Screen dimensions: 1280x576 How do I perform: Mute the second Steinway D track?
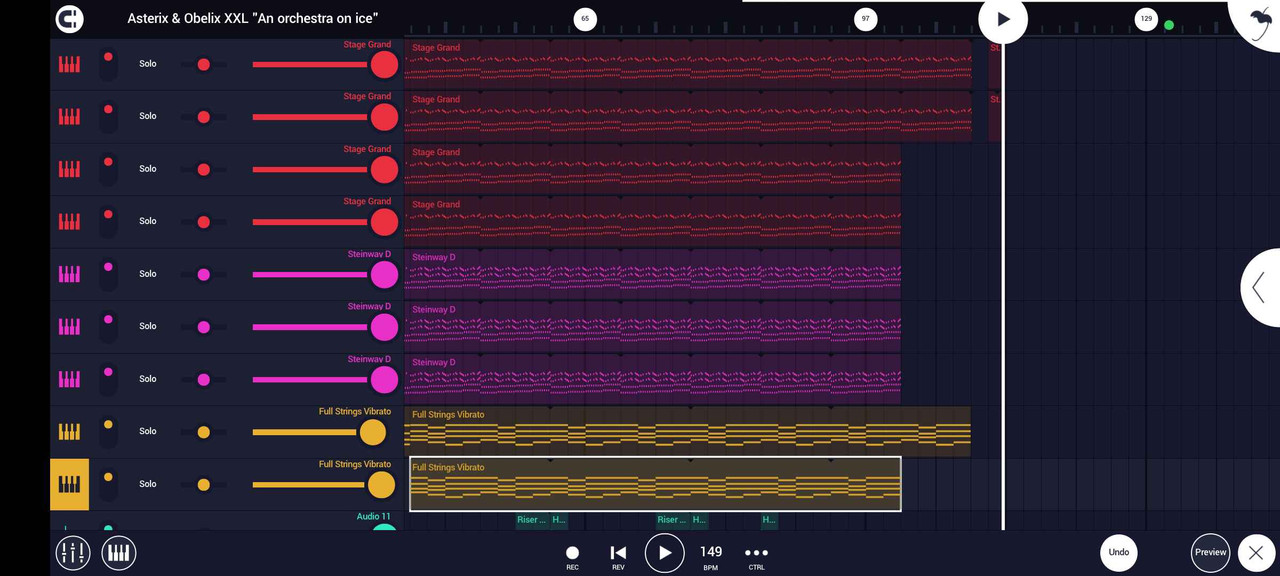pos(108,326)
